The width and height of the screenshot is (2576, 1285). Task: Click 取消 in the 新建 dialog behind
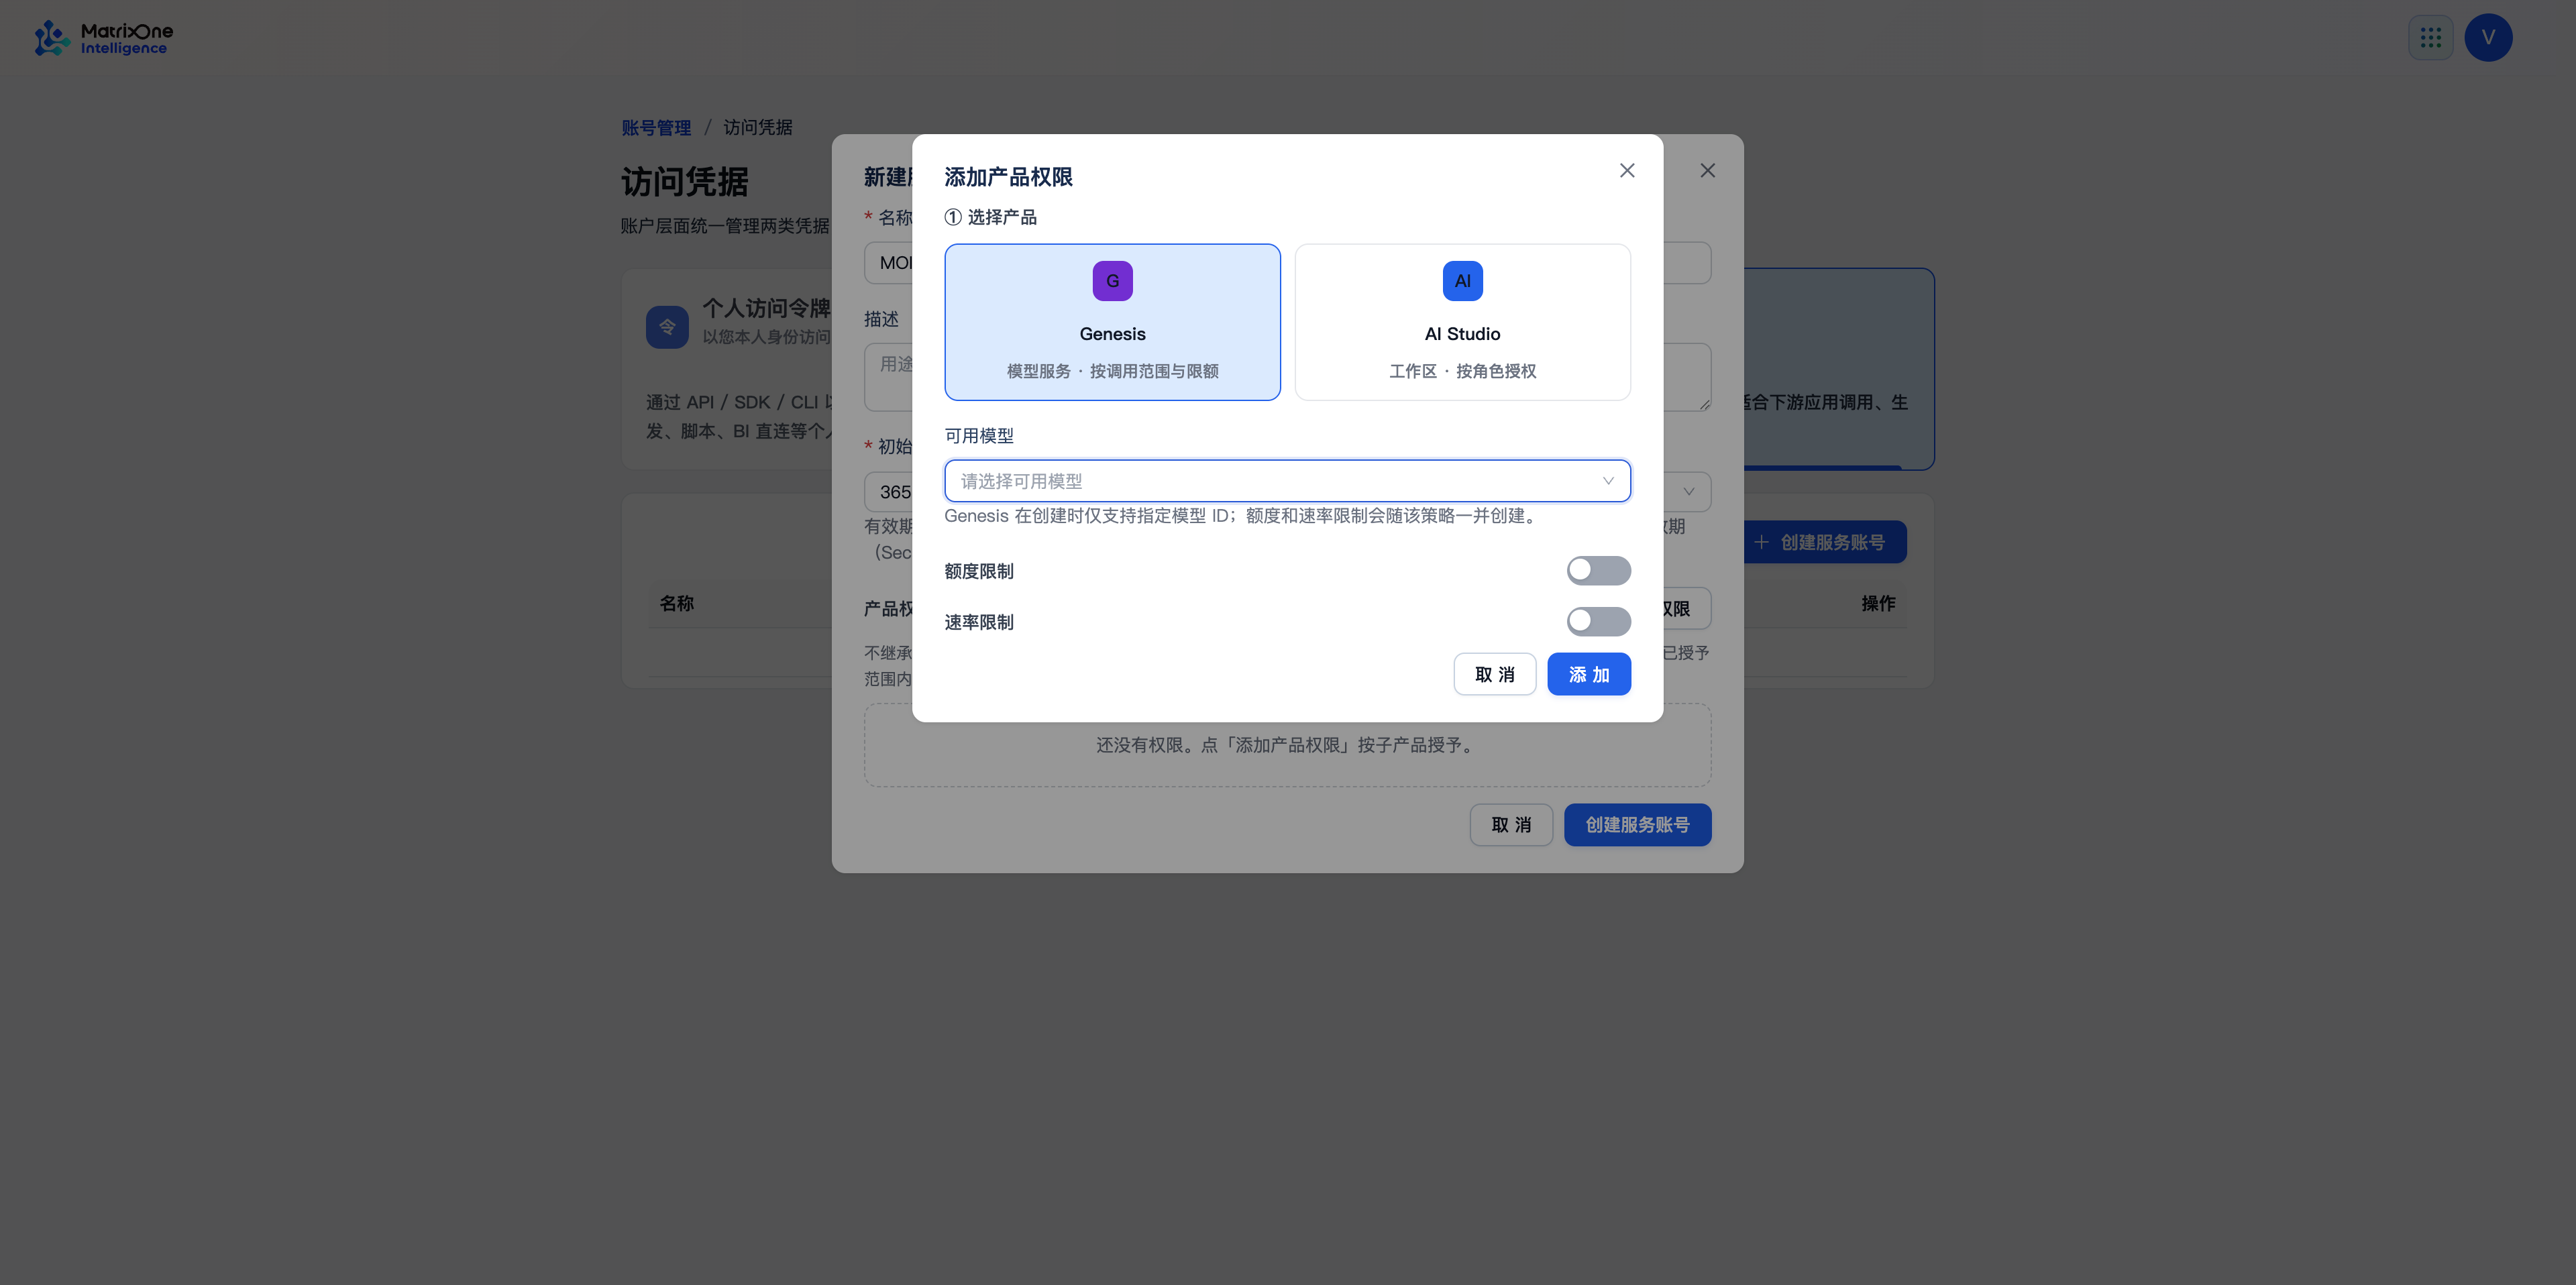point(1511,825)
